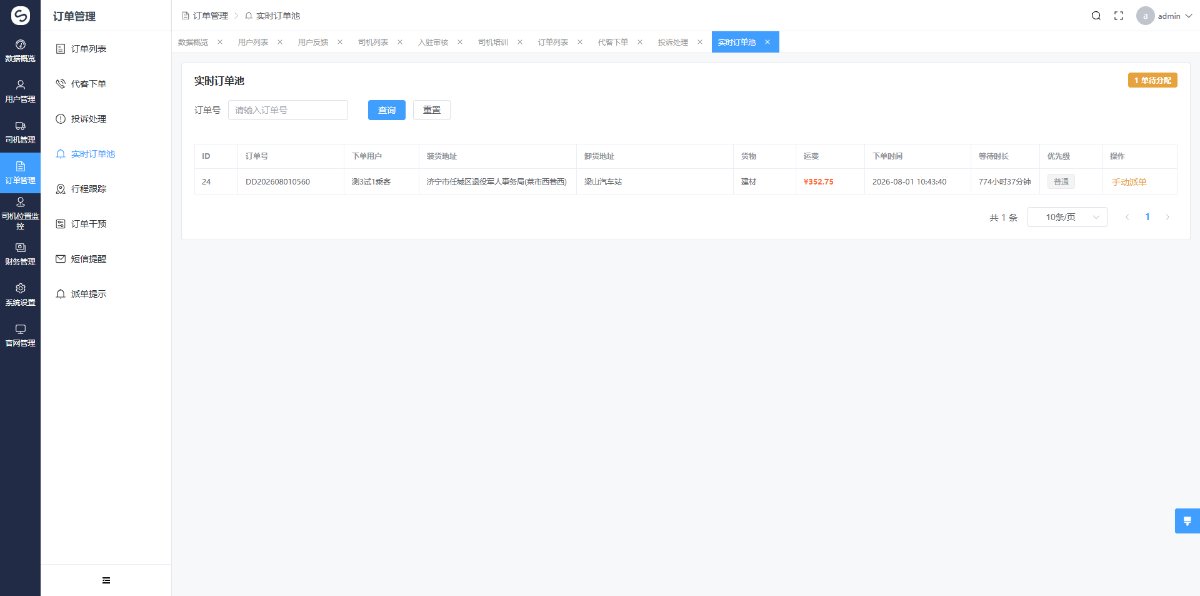The width and height of the screenshot is (1200, 596).
Task: Click the orange 1 单待分配 badge
Action: click(1152, 80)
